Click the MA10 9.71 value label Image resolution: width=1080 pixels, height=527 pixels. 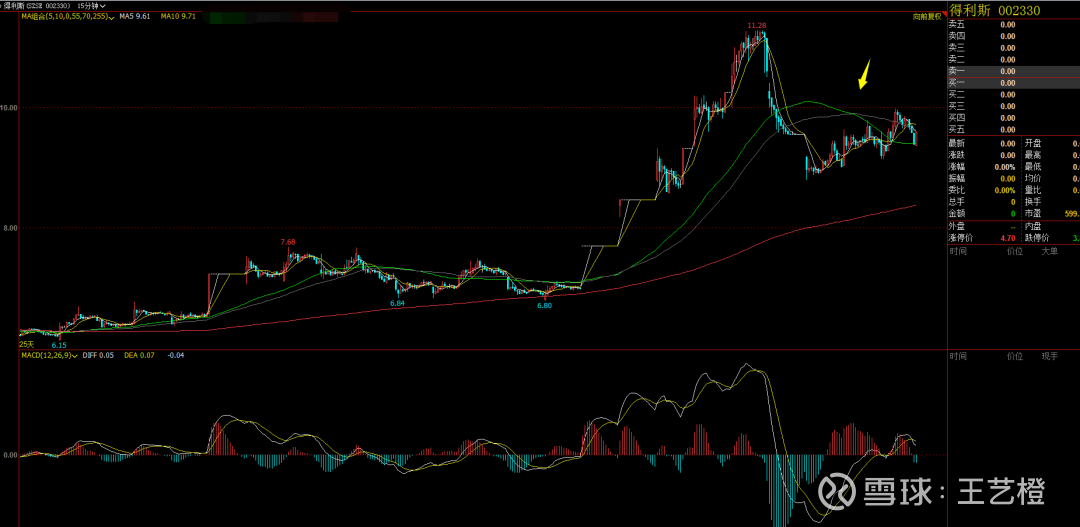(x=178, y=16)
